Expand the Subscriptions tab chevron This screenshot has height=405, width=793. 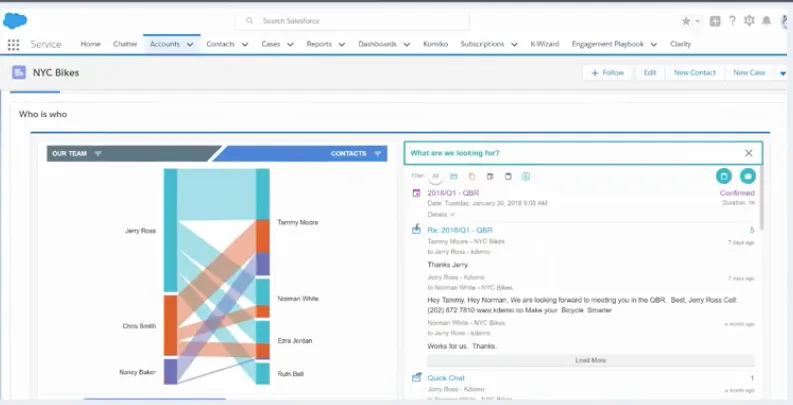pos(514,44)
